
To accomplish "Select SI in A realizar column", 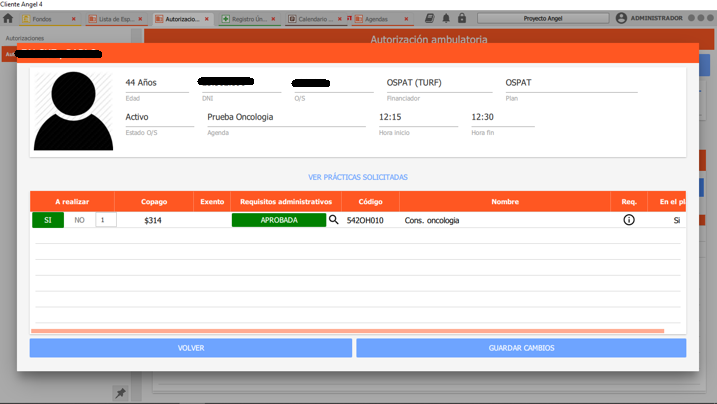I will point(47,220).
